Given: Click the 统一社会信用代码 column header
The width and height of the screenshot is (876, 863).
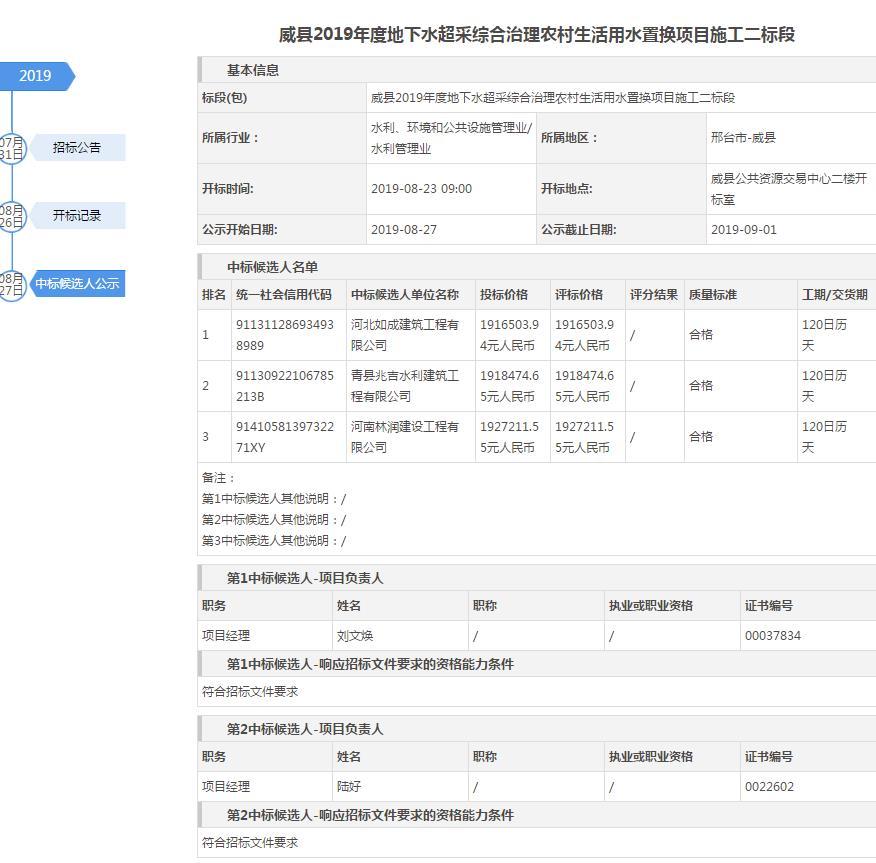Looking at the screenshot, I should 284,295.
